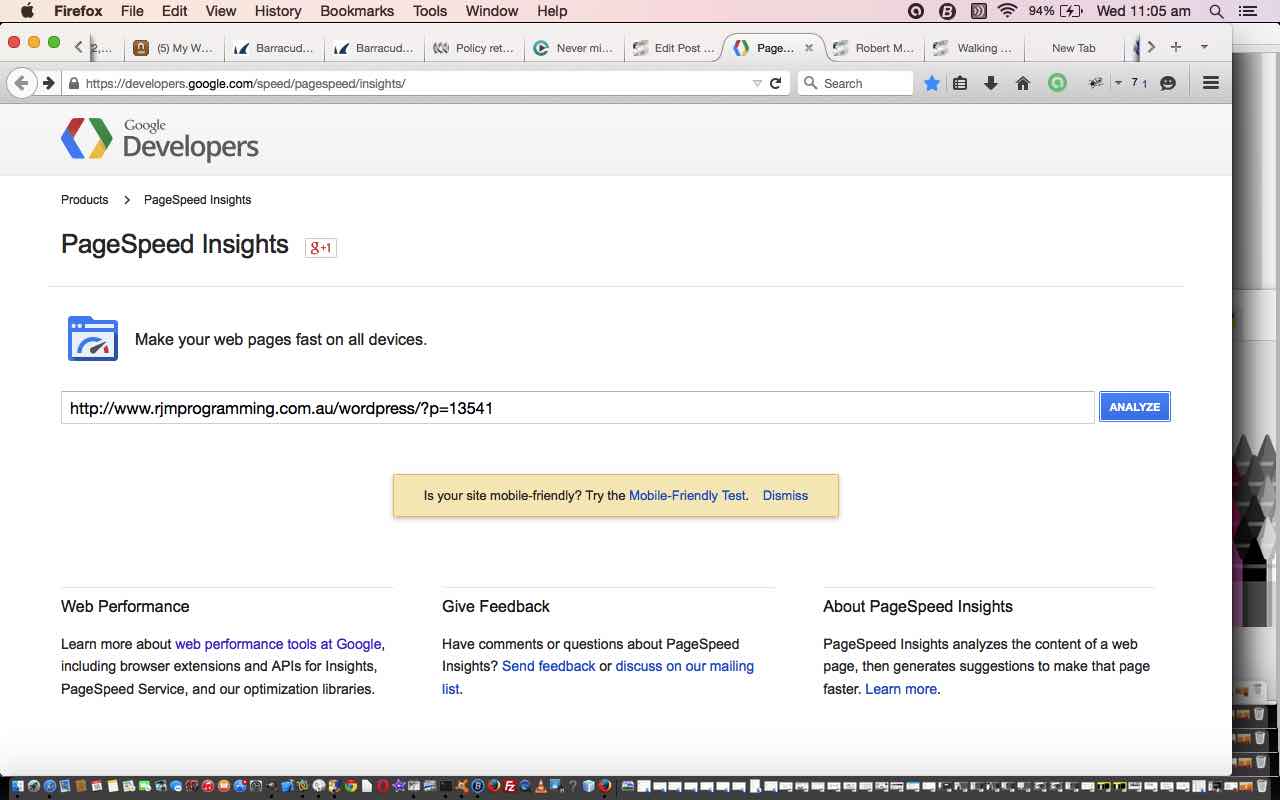Open the Bookmarks menu

click(357, 11)
